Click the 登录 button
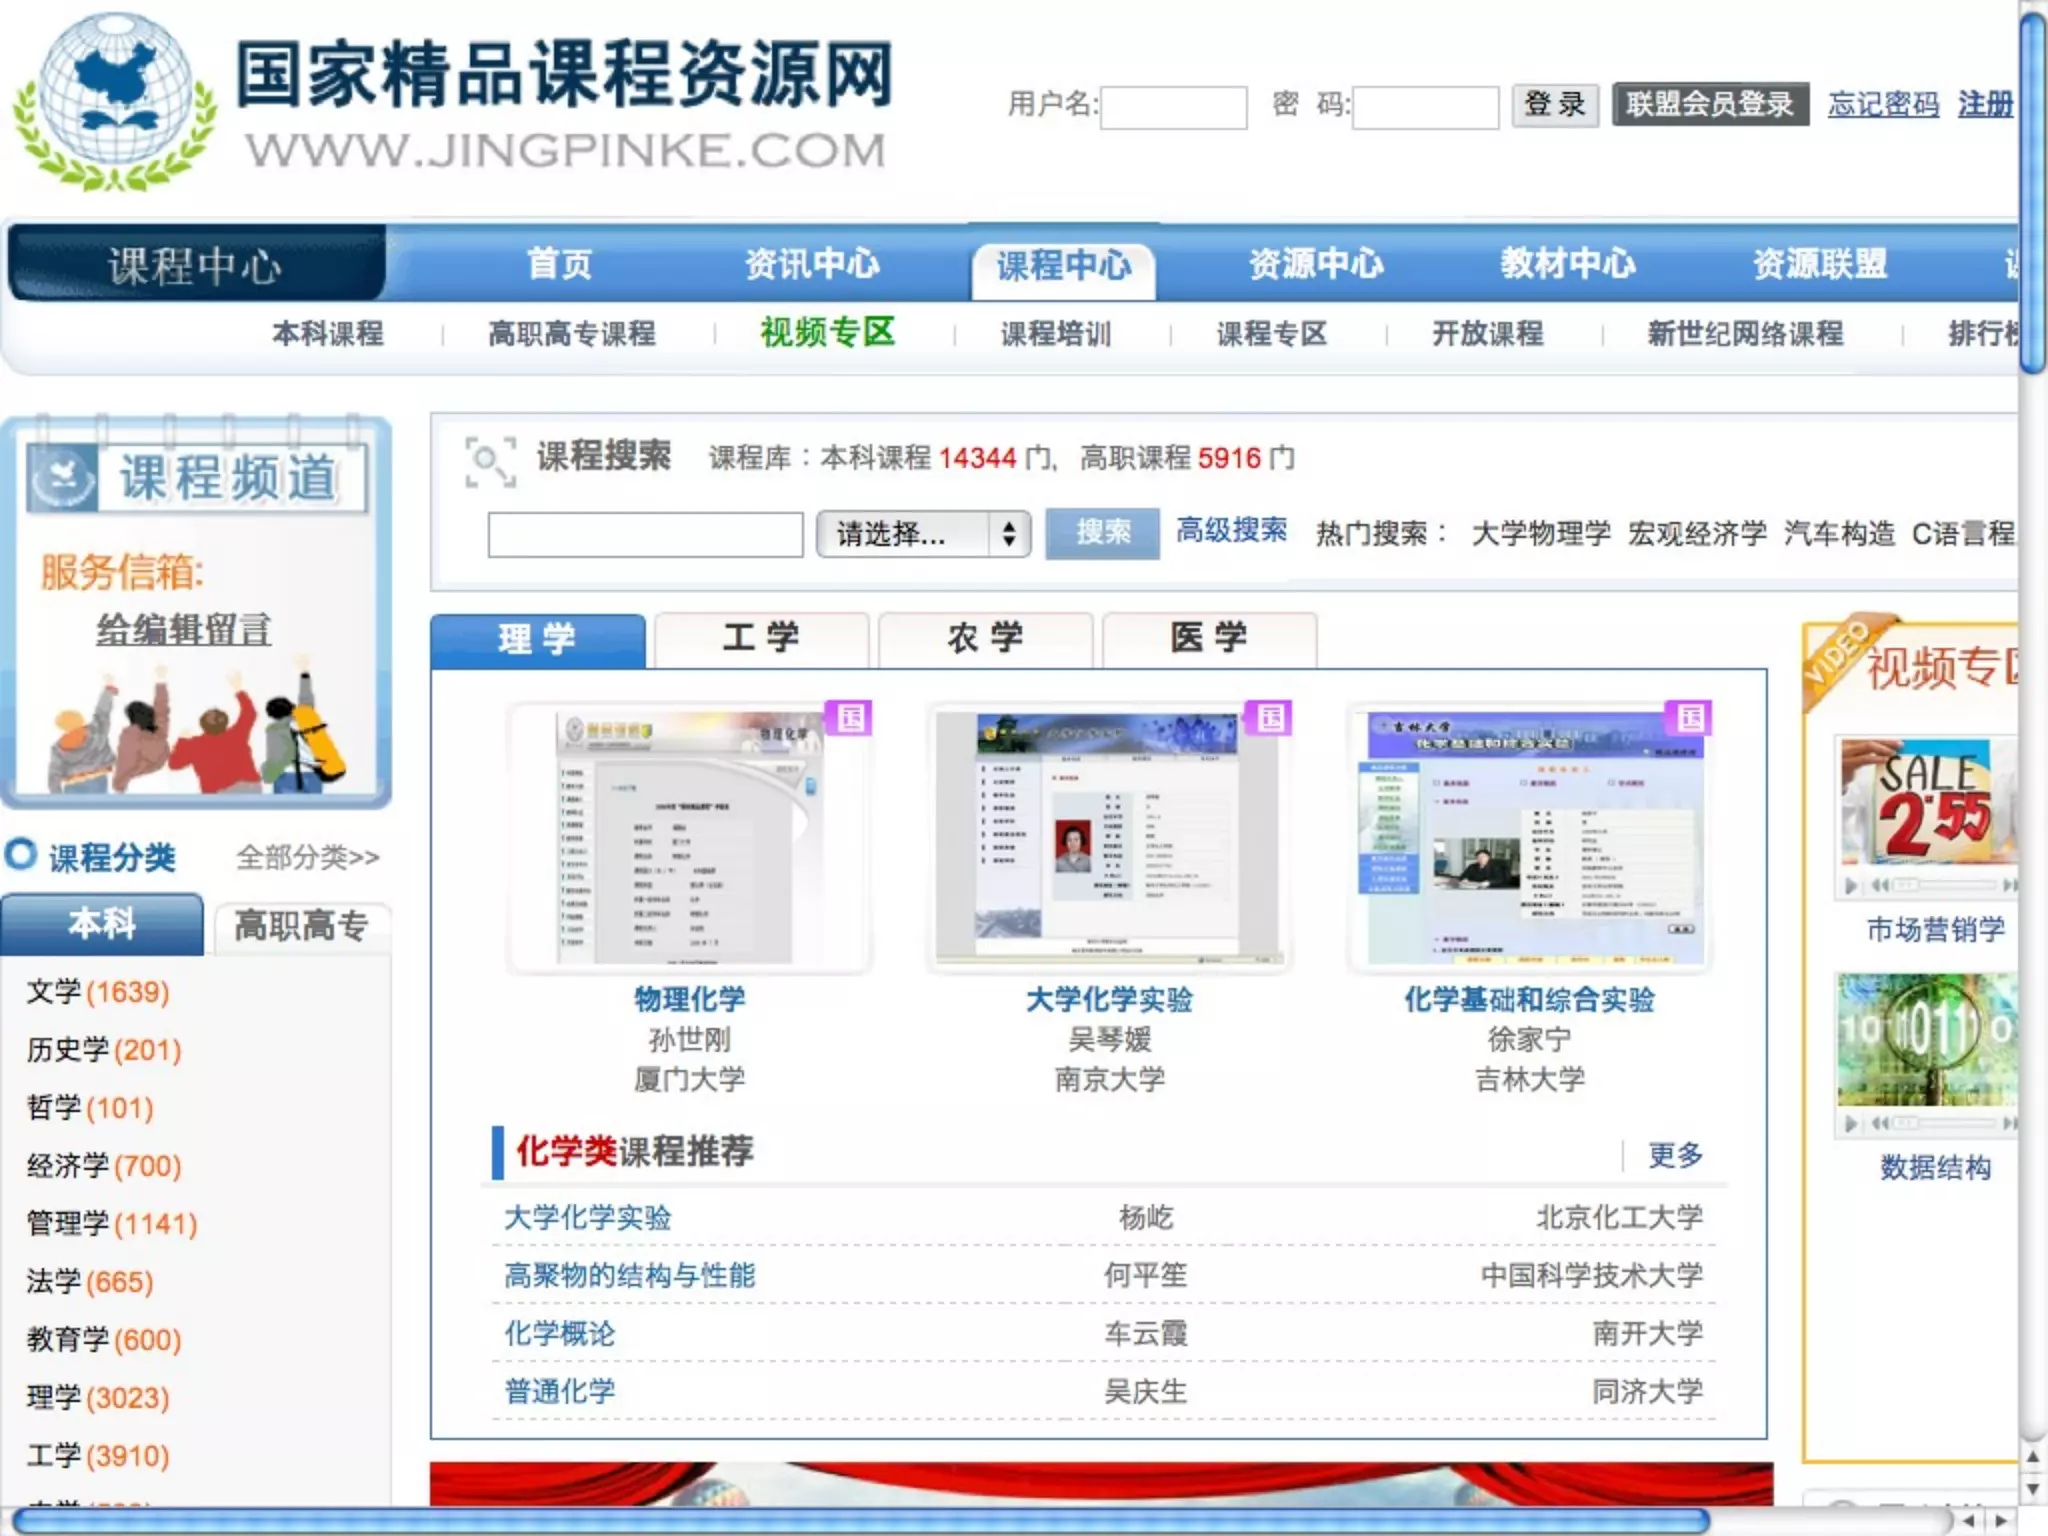Image resolution: width=2048 pixels, height=1536 pixels. [x=1554, y=104]
